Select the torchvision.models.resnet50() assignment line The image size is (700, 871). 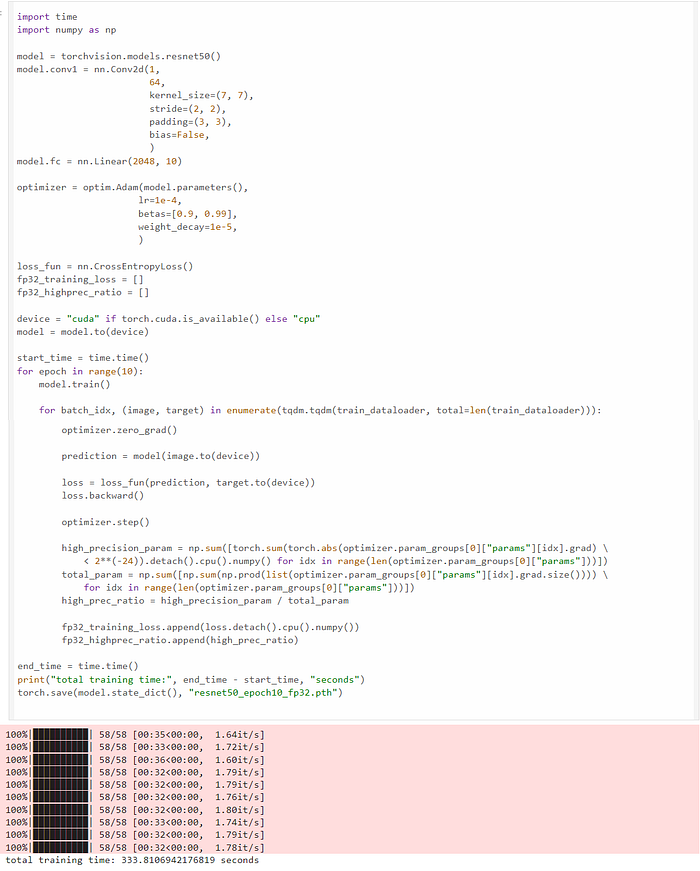point(119,56)
